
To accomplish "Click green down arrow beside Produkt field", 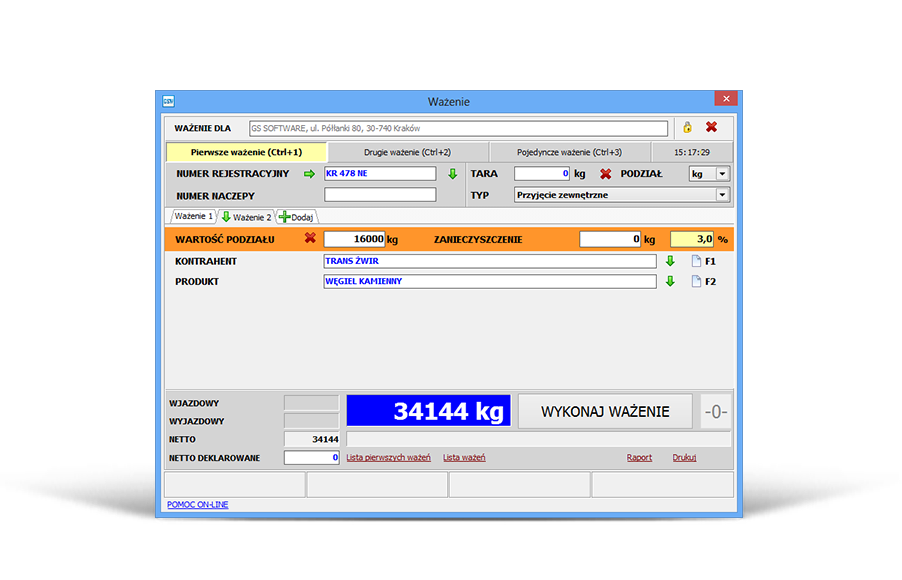I will pos(670,282).
